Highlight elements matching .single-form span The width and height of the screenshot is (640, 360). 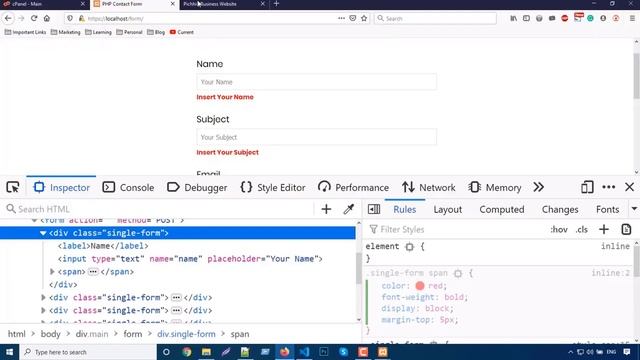(x=458, y=273)
